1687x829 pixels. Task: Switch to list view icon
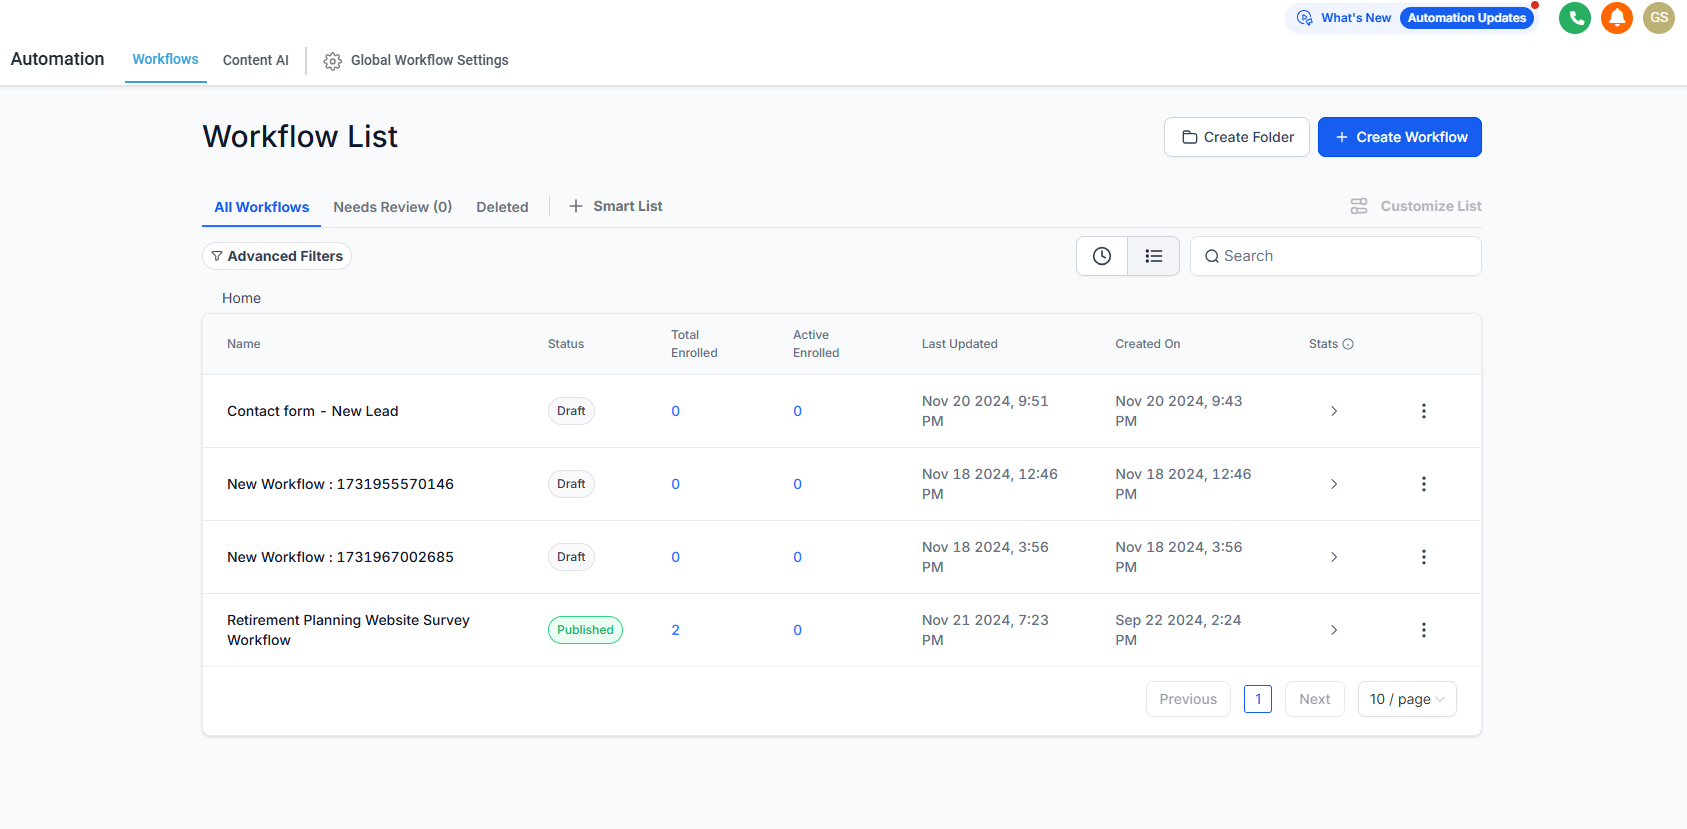[1154, 256]
